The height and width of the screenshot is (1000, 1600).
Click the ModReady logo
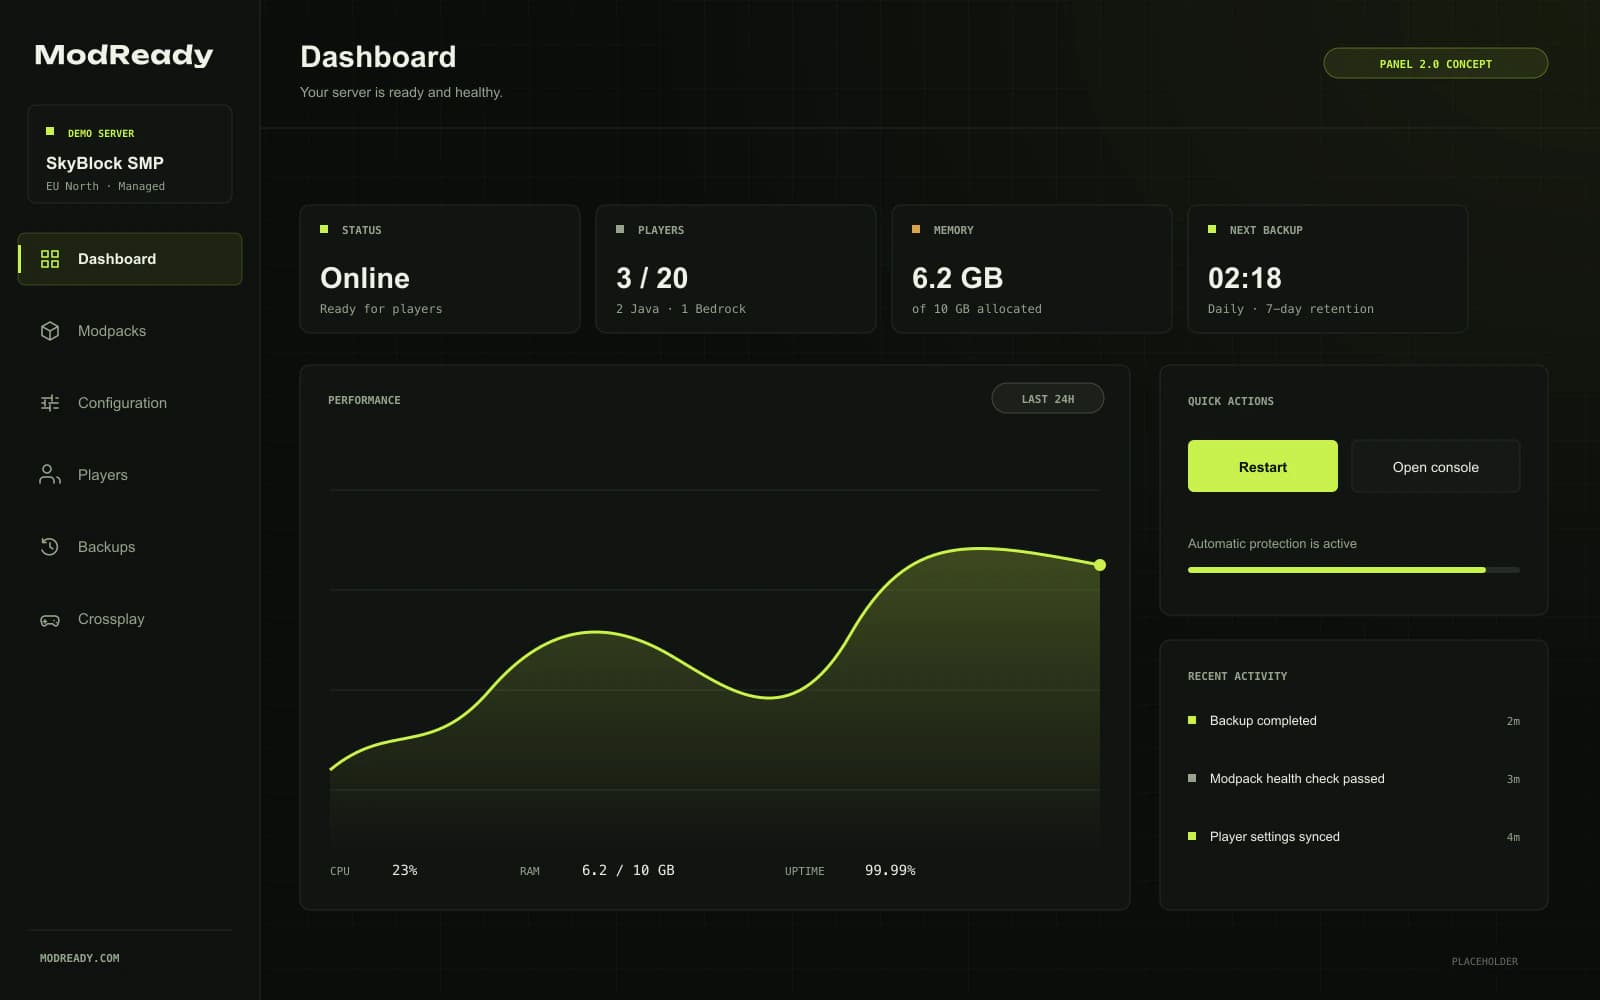coord(124,55)
